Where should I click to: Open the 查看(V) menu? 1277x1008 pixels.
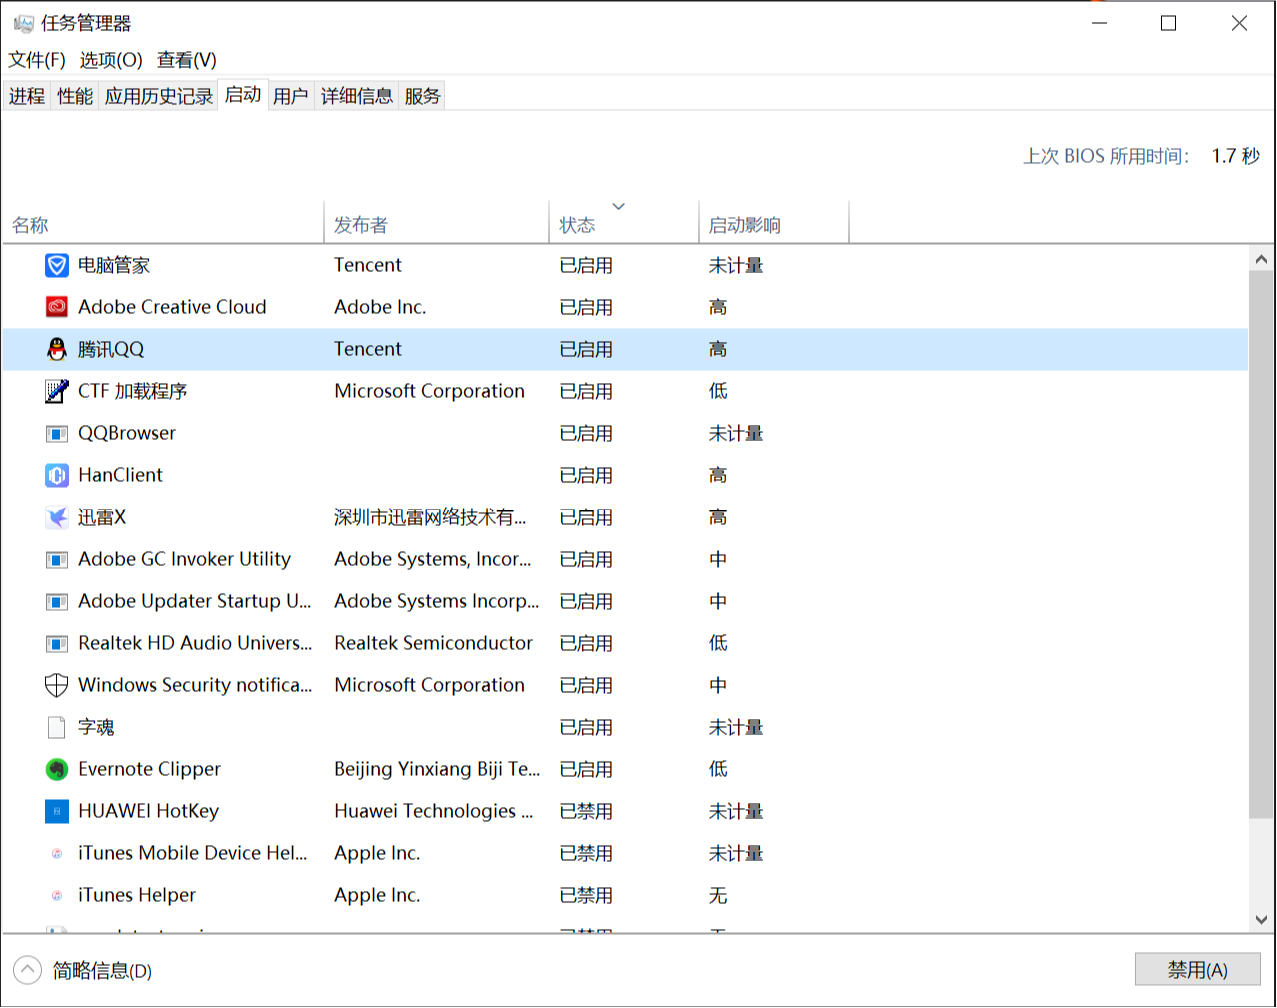187,60
